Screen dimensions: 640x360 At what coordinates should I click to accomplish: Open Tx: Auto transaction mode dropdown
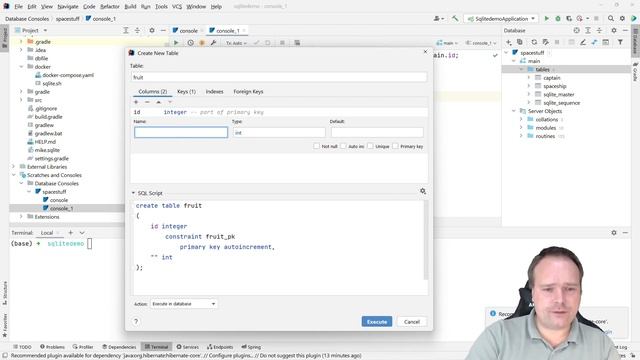coord(236,43)
